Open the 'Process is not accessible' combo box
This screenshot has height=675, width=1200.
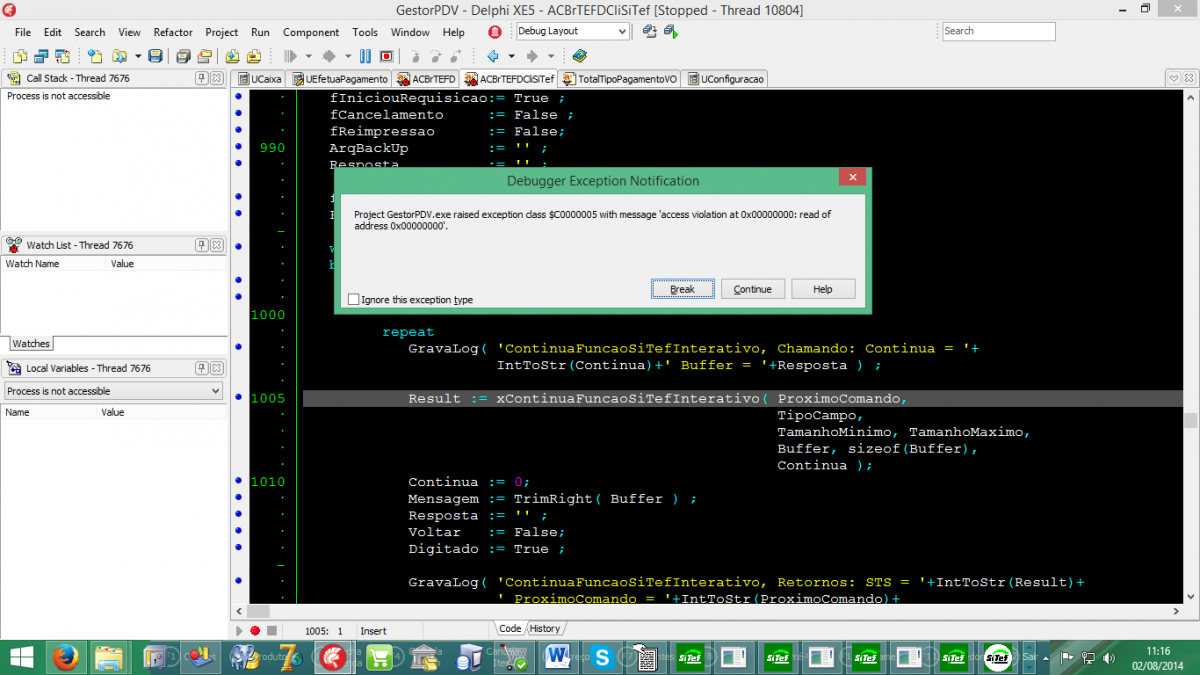(x=113, y=391)
